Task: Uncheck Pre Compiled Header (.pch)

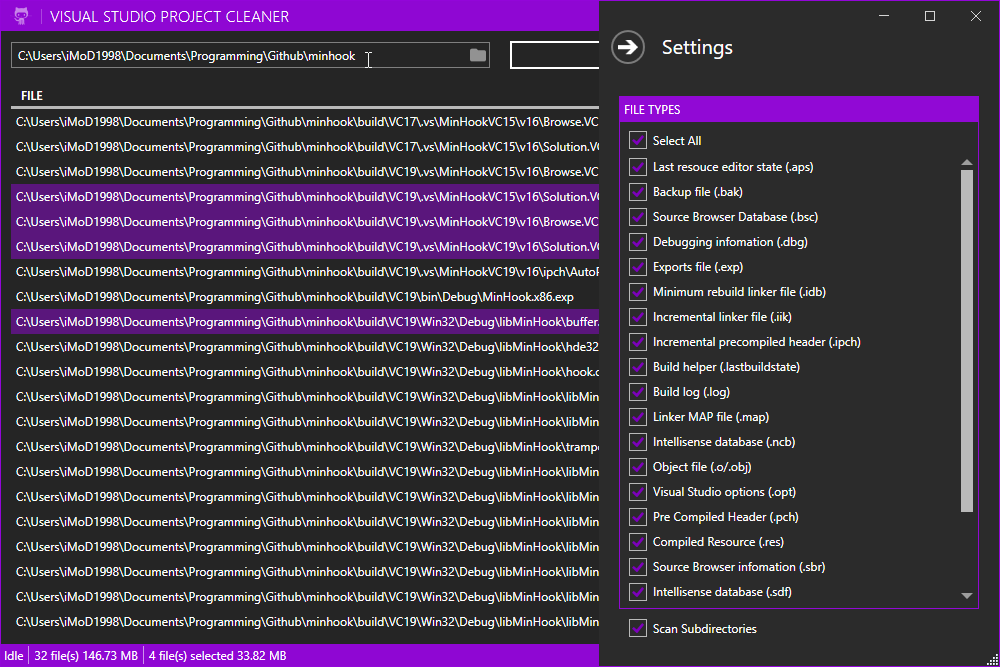Action: (x=638, y=517)
